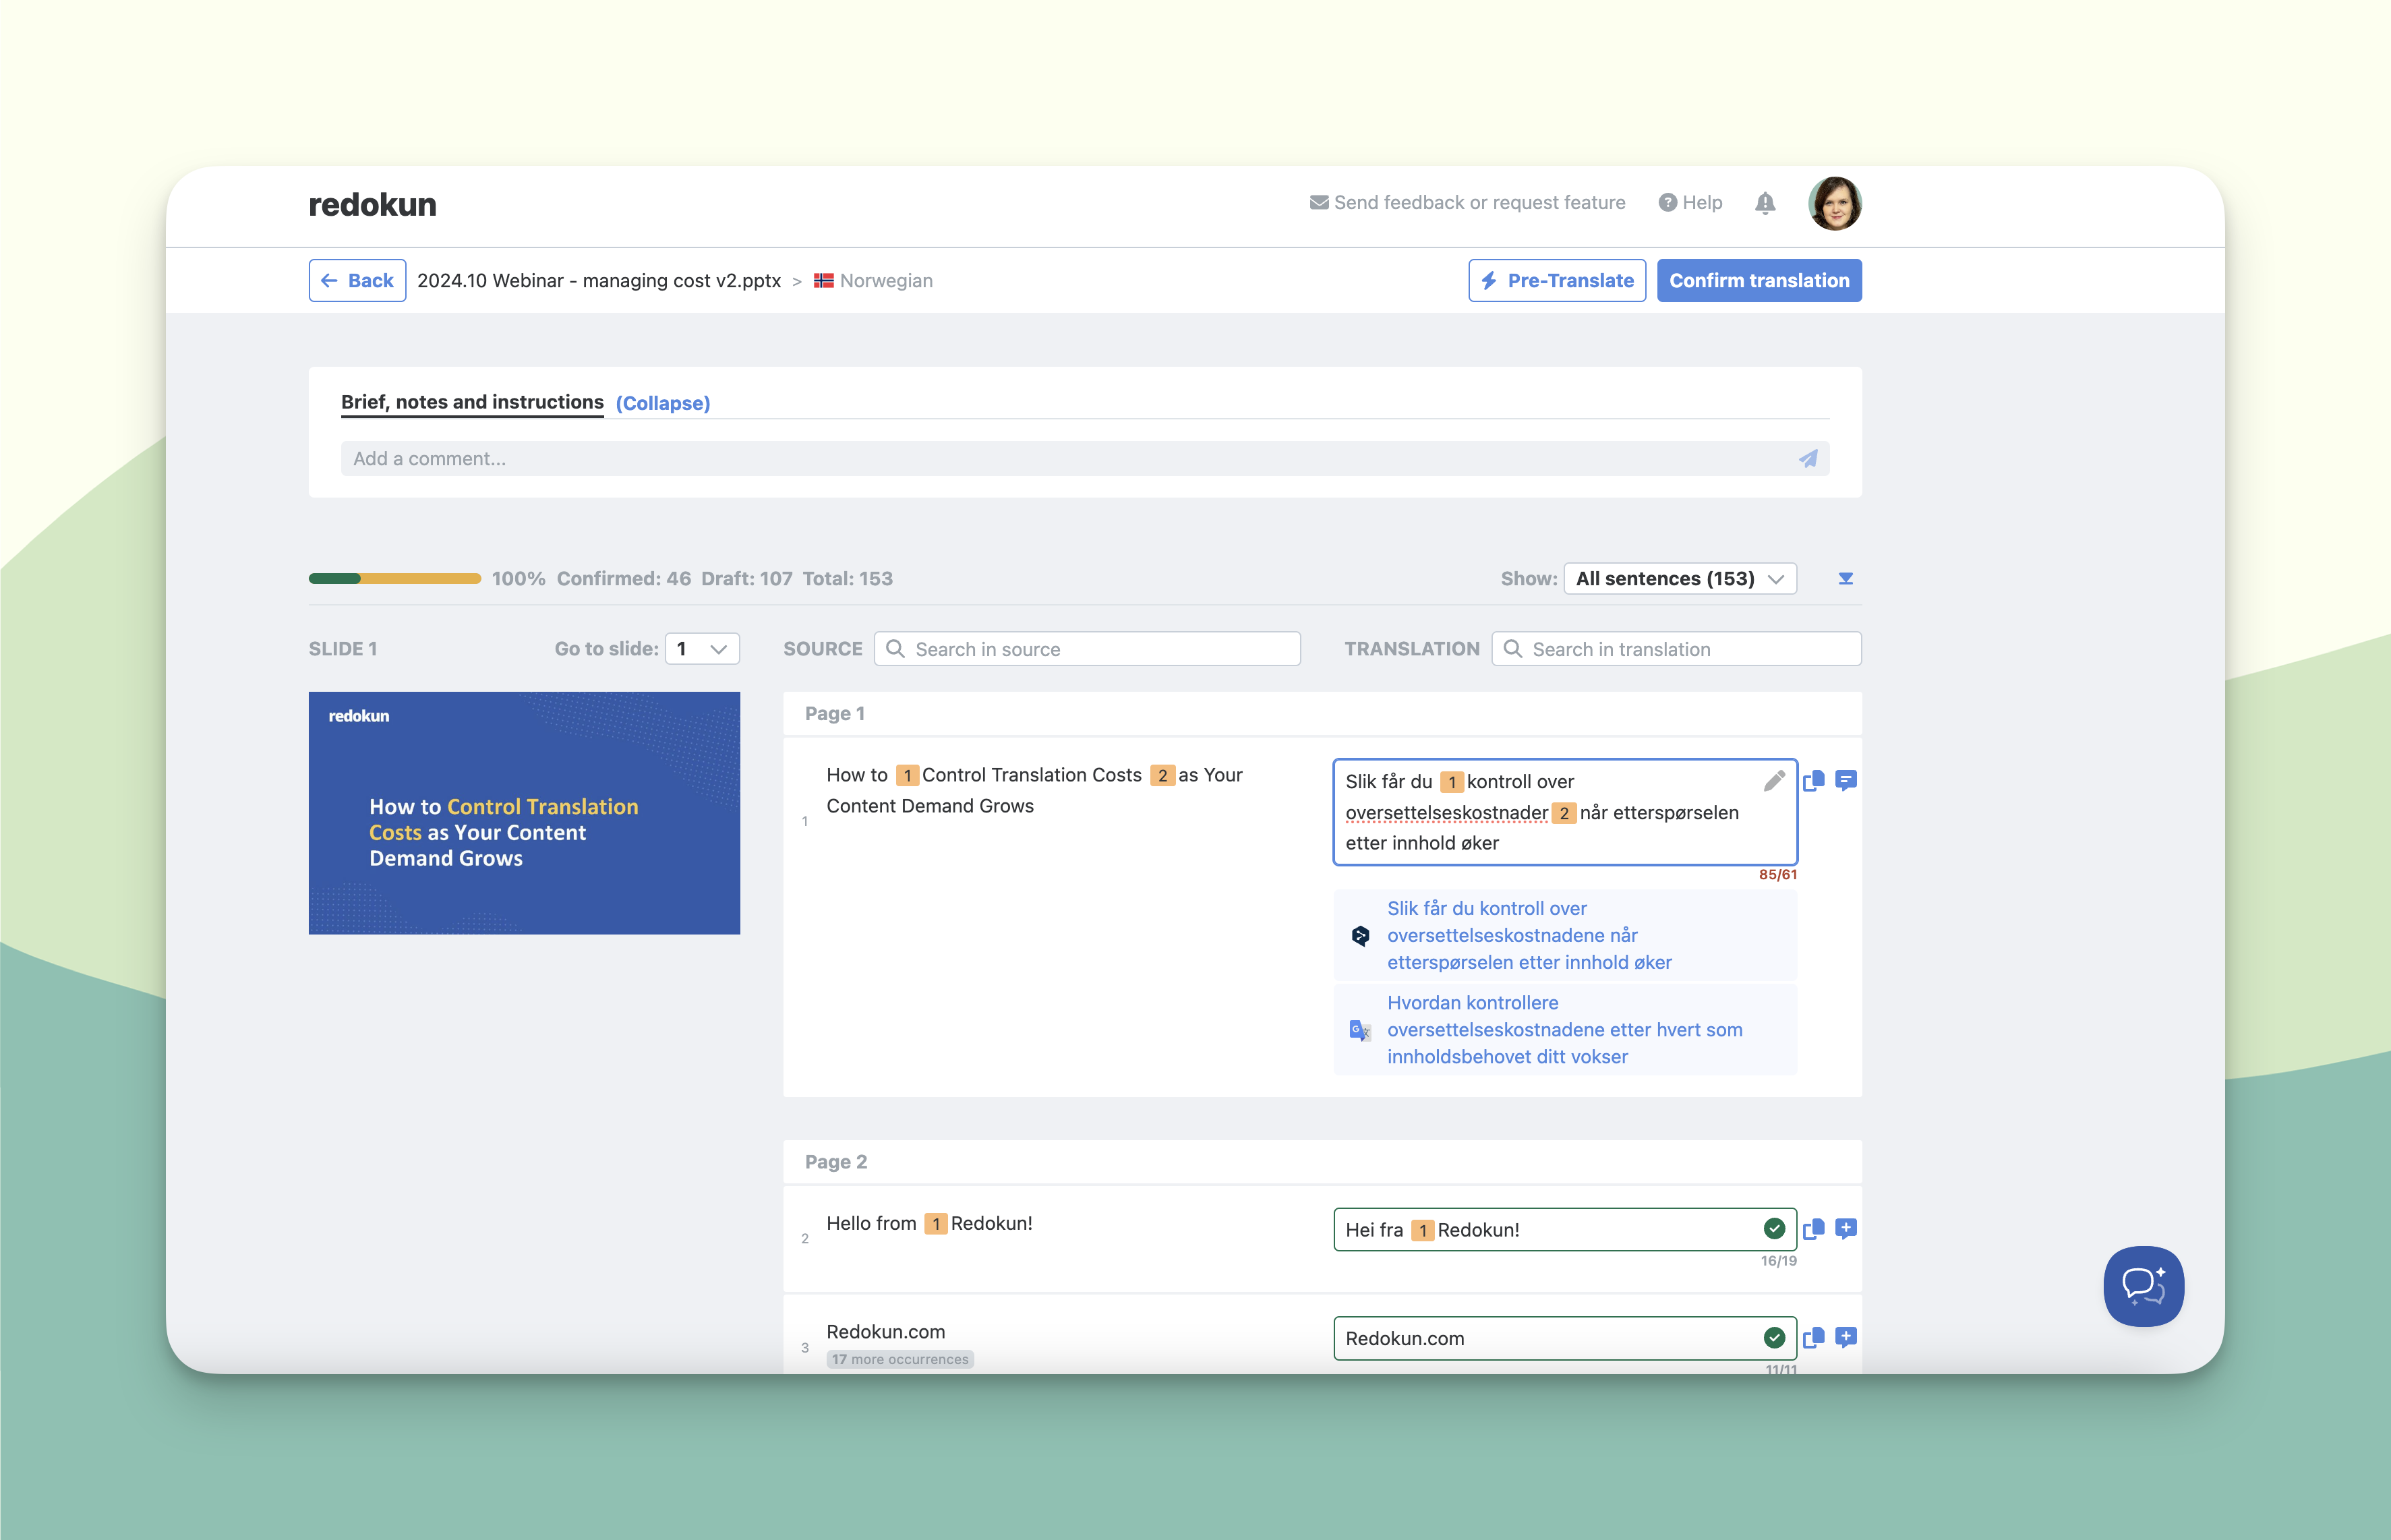Open notifications bell
Screen dimensions: 2391x1540
(x=1765, y=203)
